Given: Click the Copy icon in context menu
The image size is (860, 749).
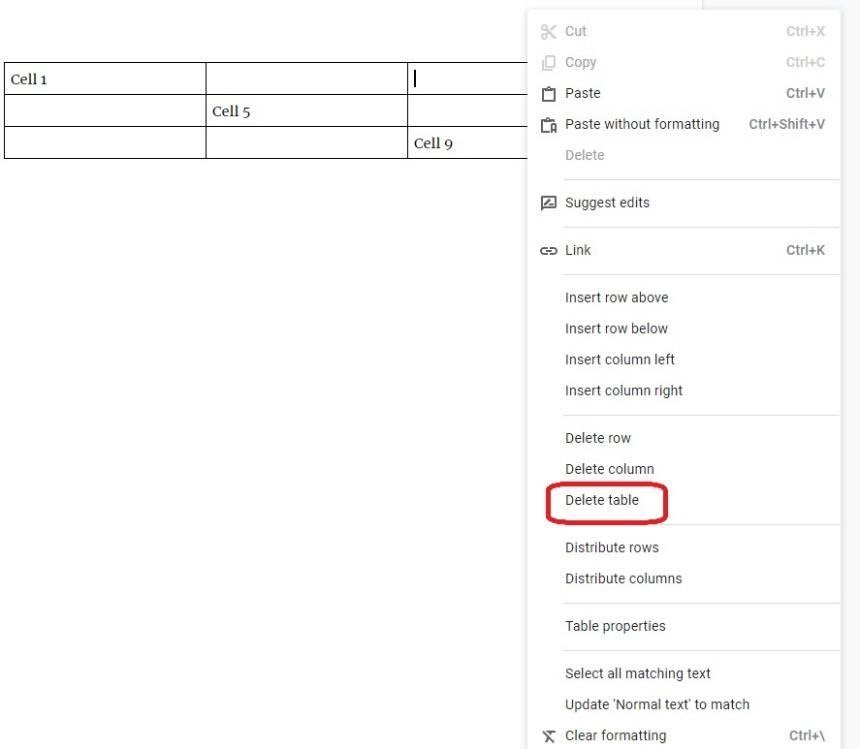Looking at the screenshot, I should [x=548, y=63].
